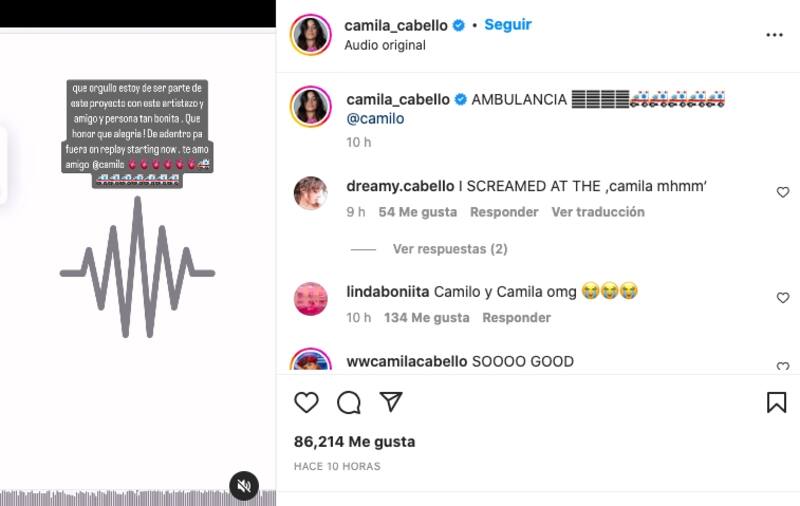800x506 pixels.
Task: Like dreamy.cabello's comment with its heart
Action: tap(783, 192)
